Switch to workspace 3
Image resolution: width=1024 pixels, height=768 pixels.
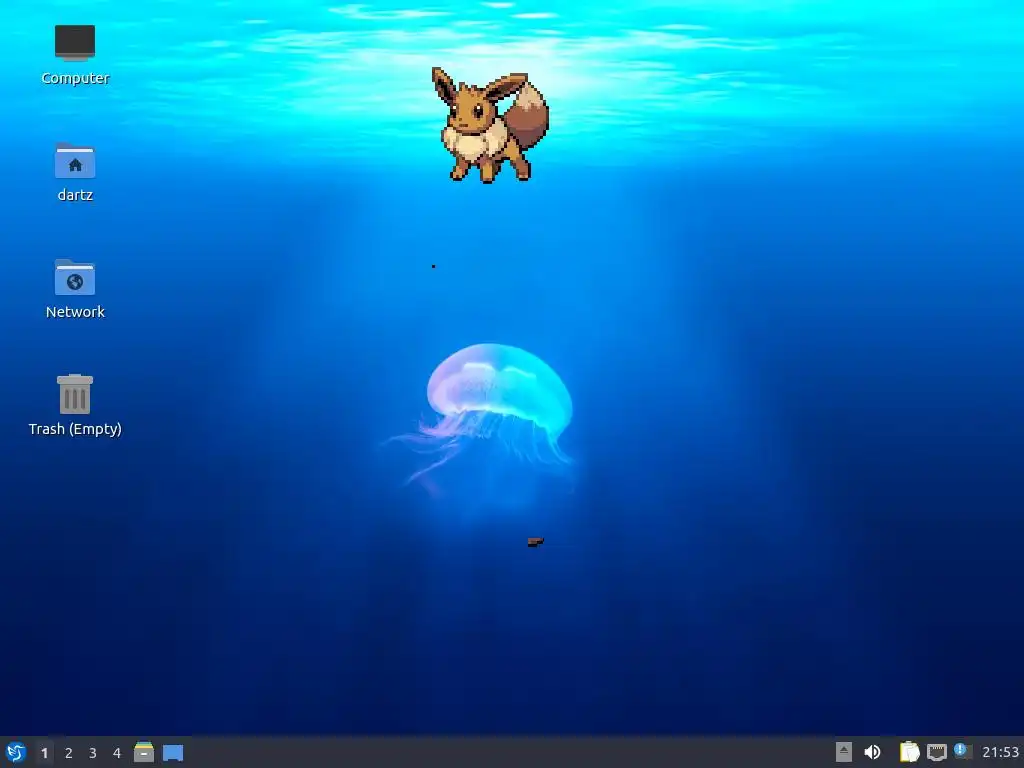(93, 753)
